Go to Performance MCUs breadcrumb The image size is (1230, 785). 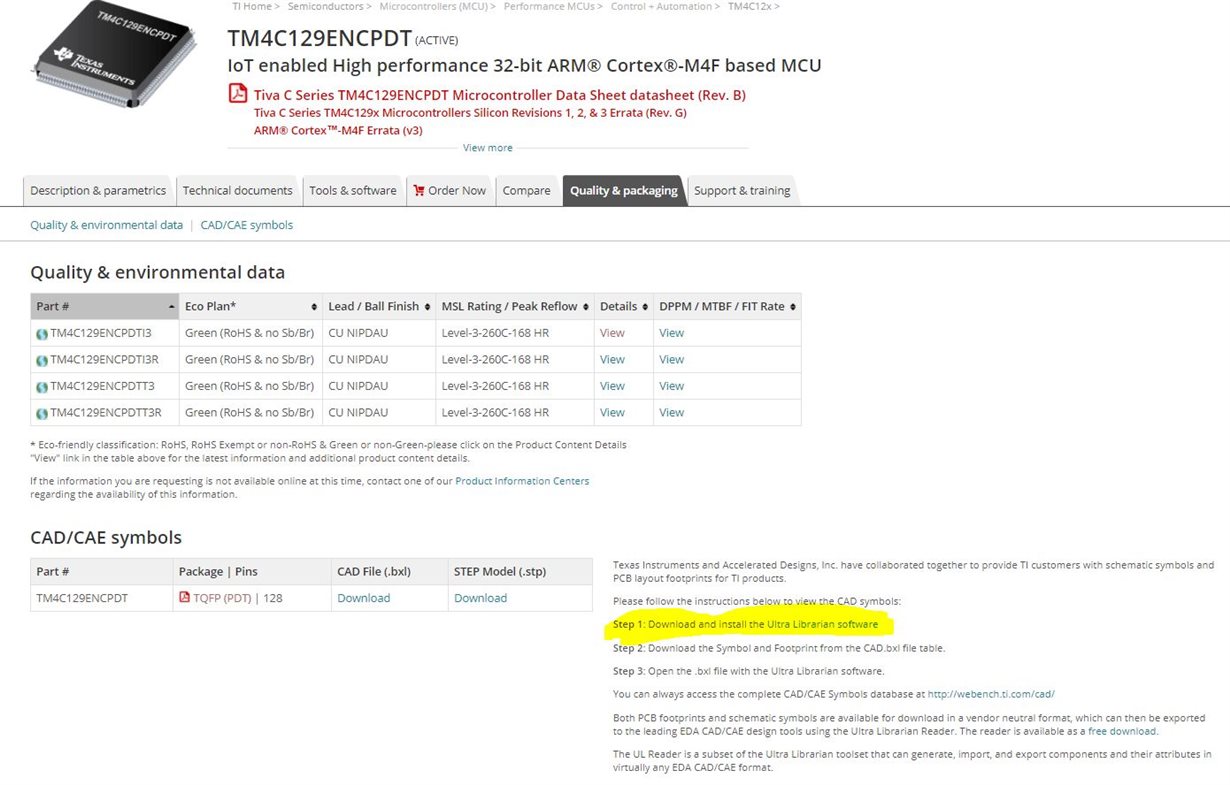coord(550,6)
